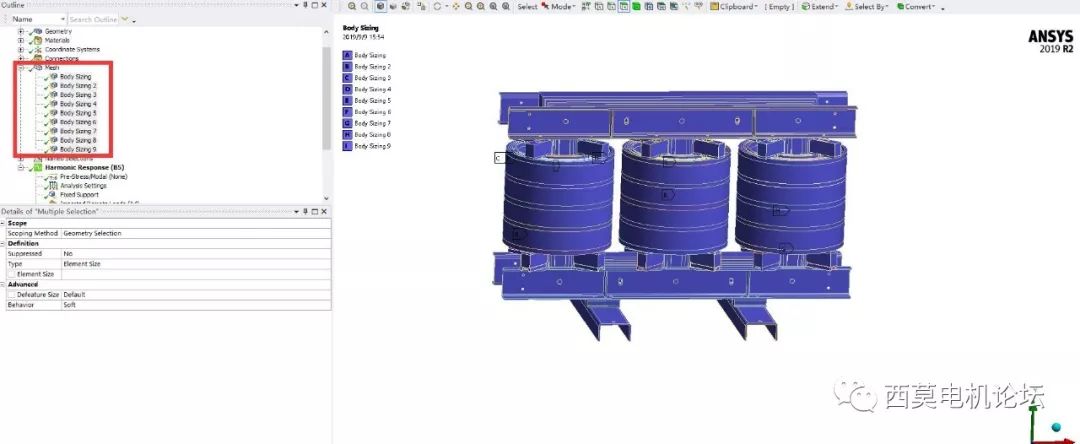1080x444 pixels.
Task: Click the Coordinate Systems node icon
Action: click(37, 49)
